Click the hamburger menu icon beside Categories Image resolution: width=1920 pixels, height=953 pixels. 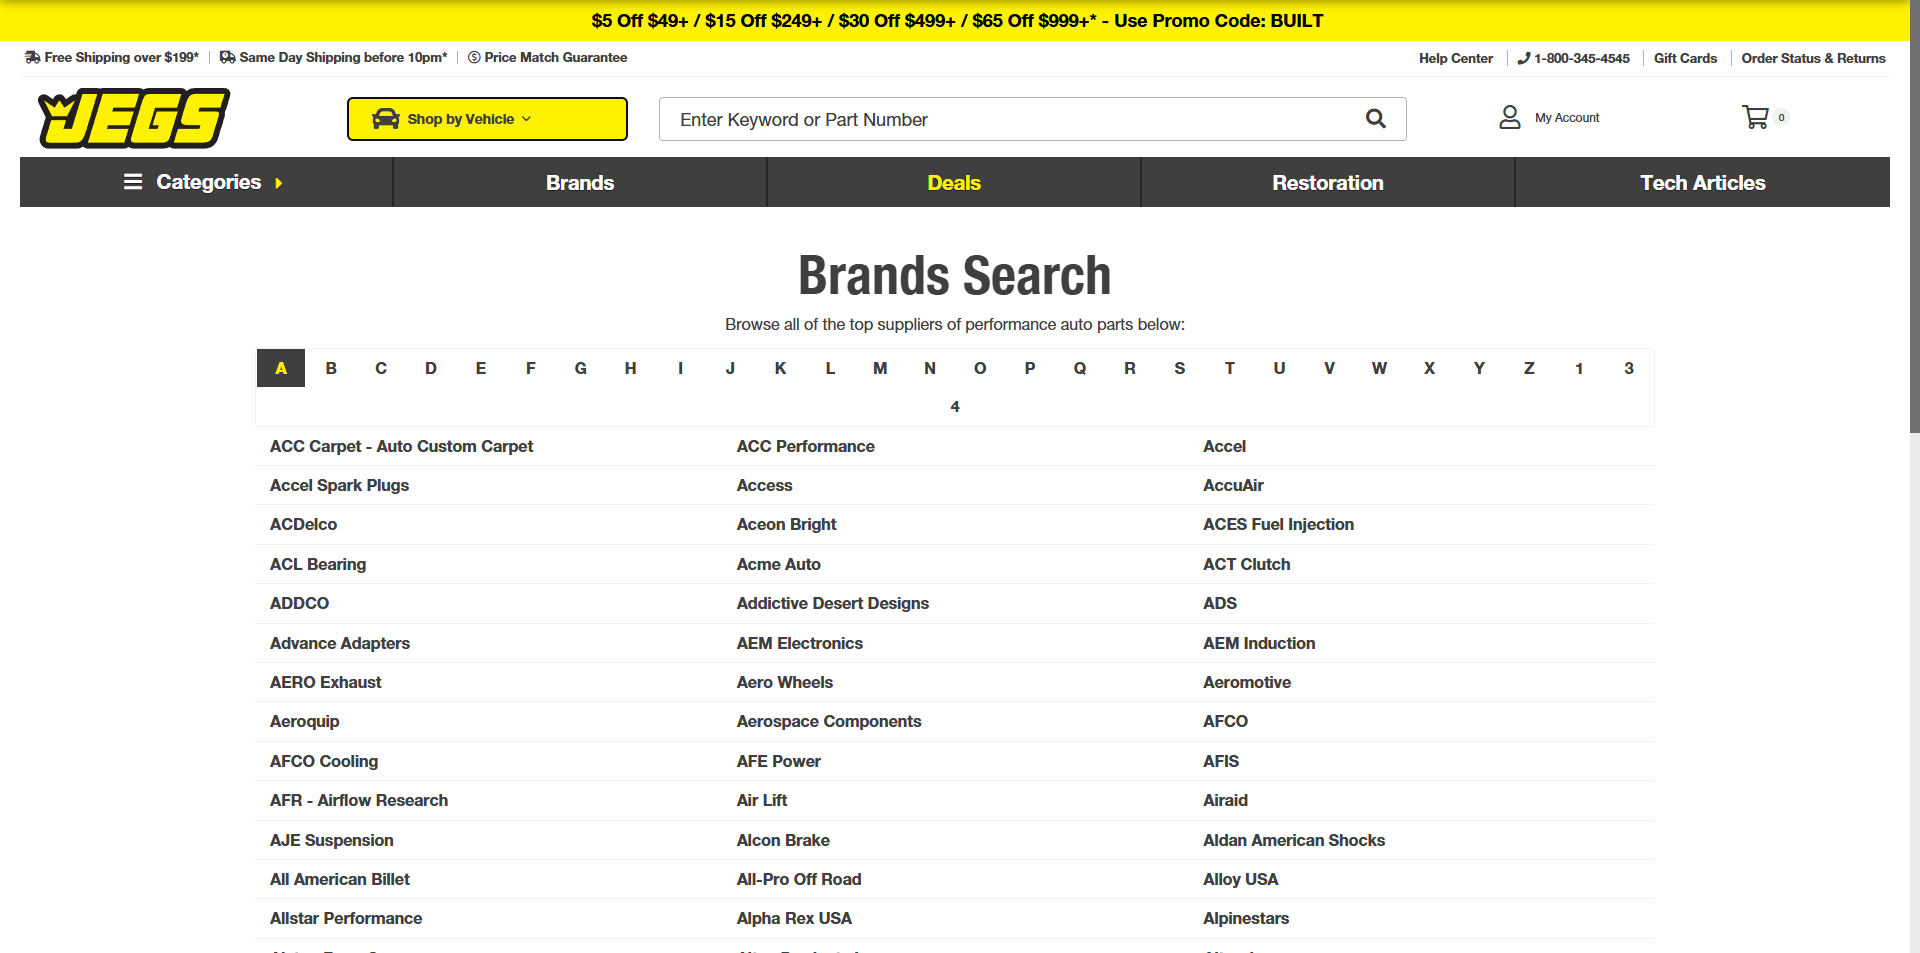(133, 182)
